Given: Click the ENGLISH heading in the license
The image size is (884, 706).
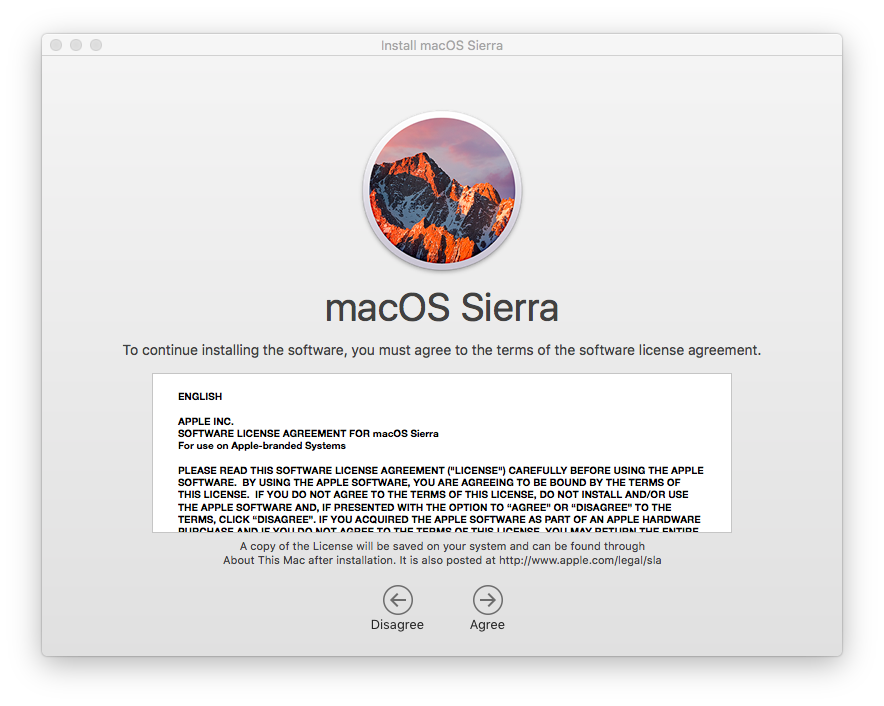Looking at the screenshot, I should click(x=200, y=396).
